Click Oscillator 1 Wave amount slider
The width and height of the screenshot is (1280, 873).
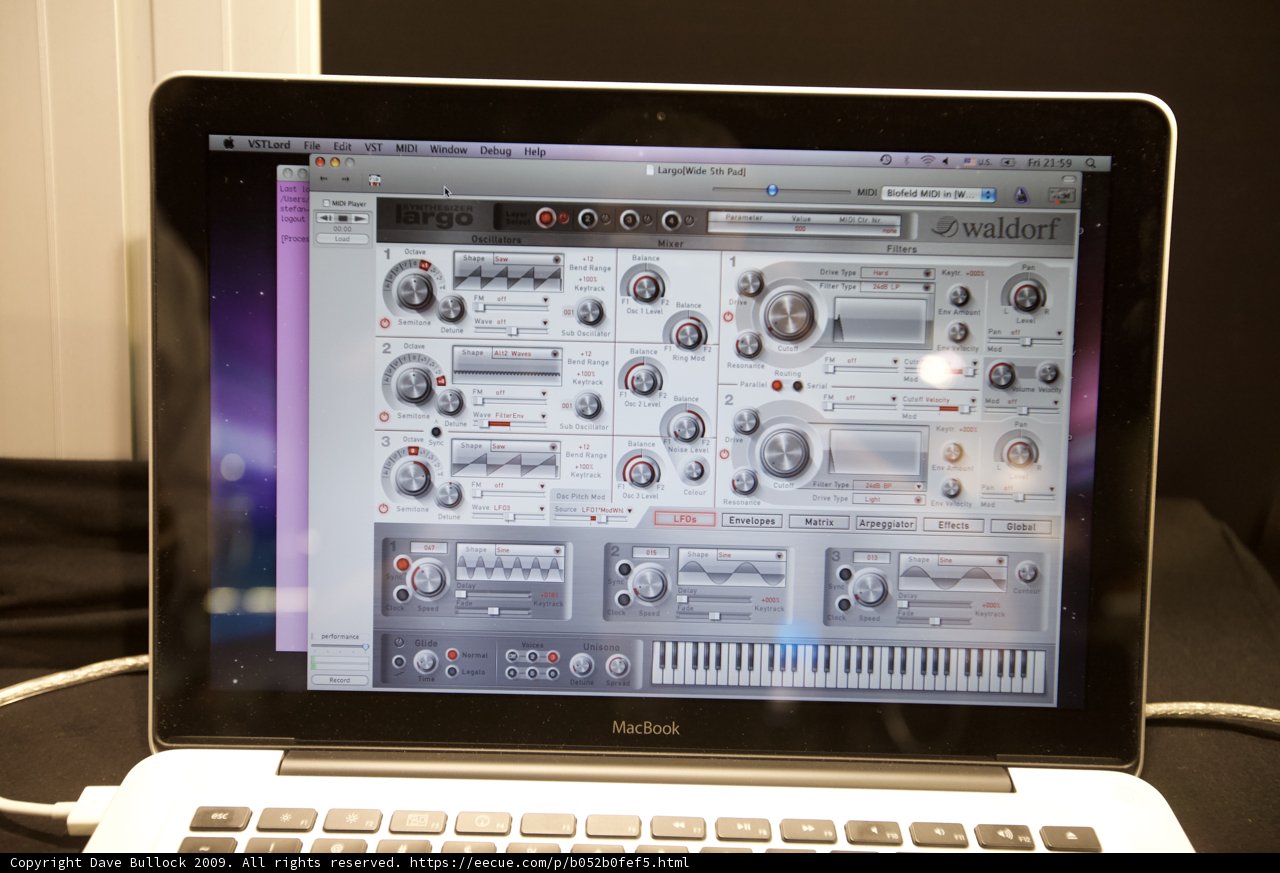tap(511, 331)
